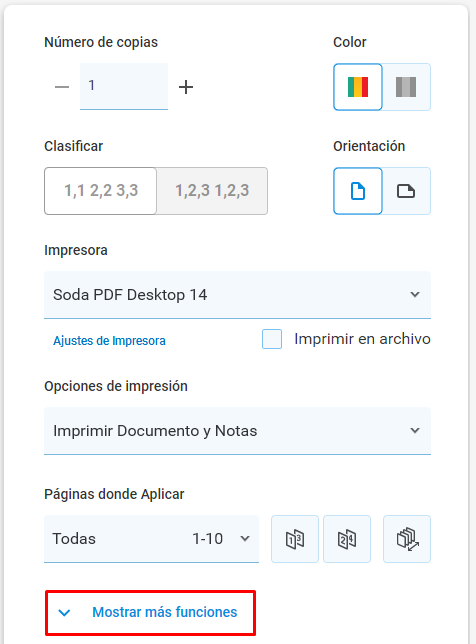Increase number of copies with plus
This screenshot has width=476, height=644.
[186, 87]
